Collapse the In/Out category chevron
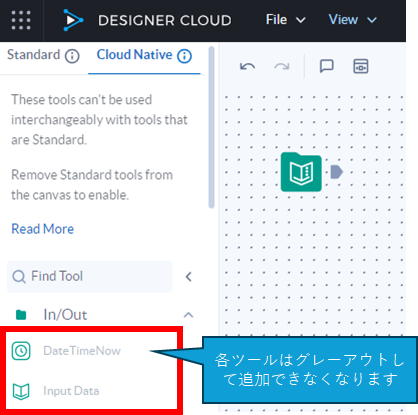 click(x=188, y=315)
